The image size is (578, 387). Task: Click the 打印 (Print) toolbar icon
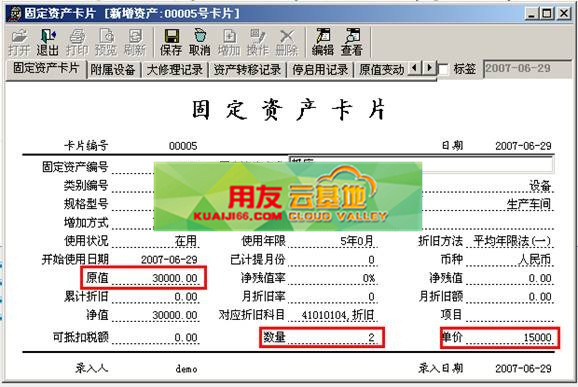77,43
